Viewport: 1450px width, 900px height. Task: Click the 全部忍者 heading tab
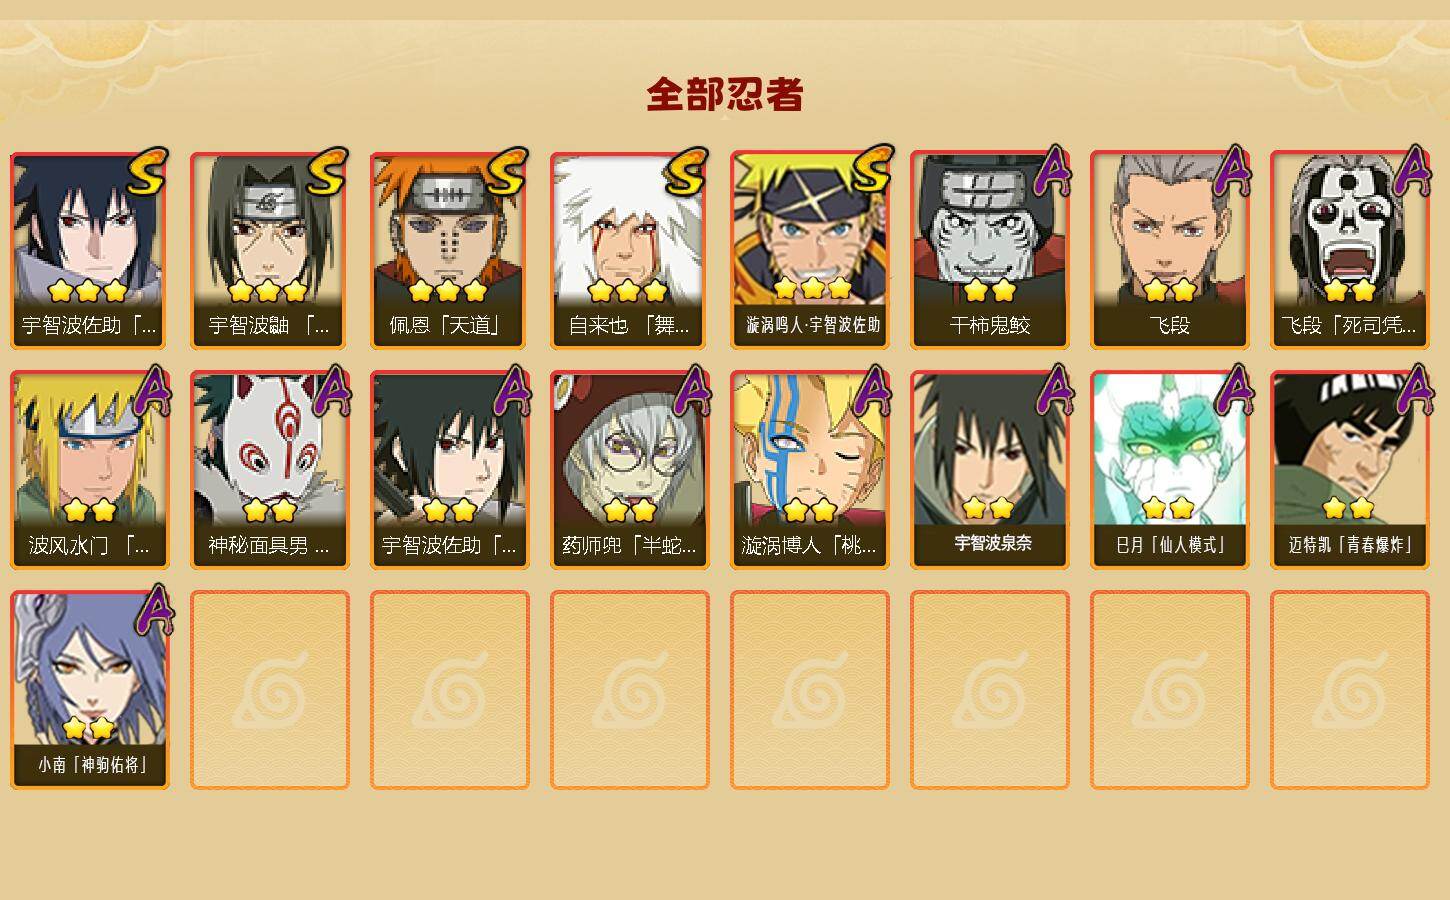coord(725,95)
